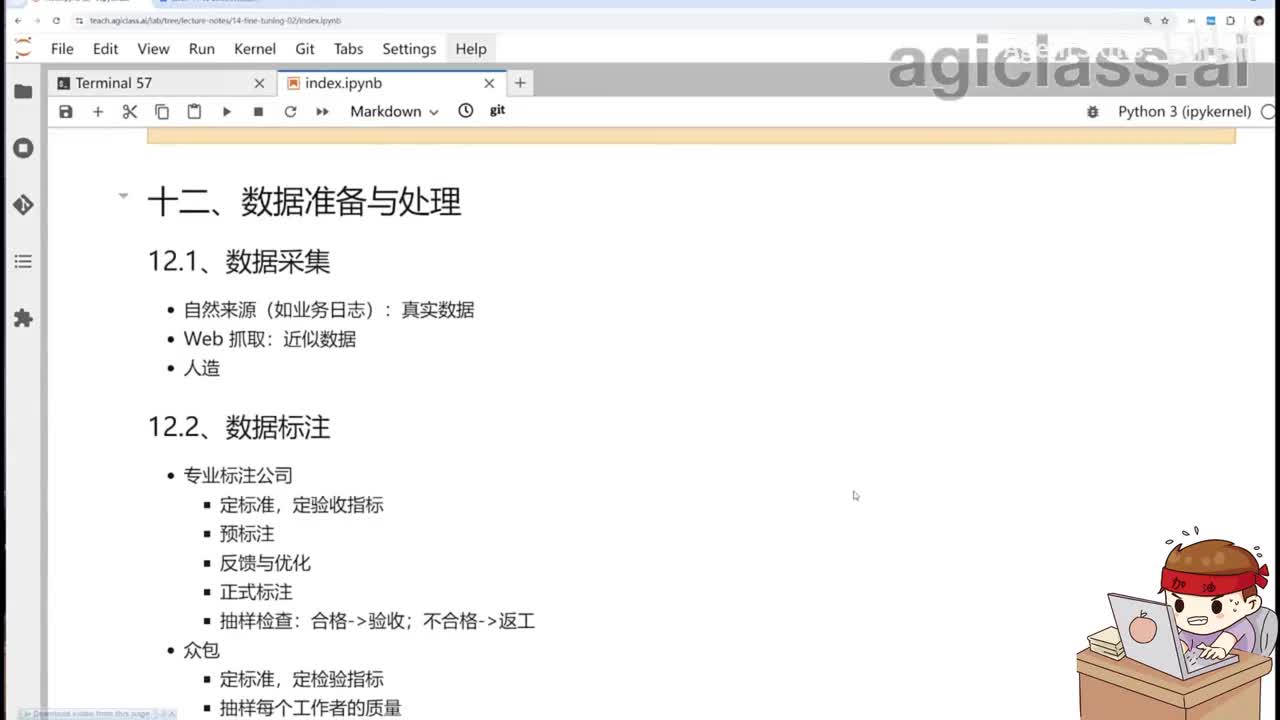Screen dimensions: 1280x720
Task: Open the cell type Markdown dropdown
Action: (394, 111)
